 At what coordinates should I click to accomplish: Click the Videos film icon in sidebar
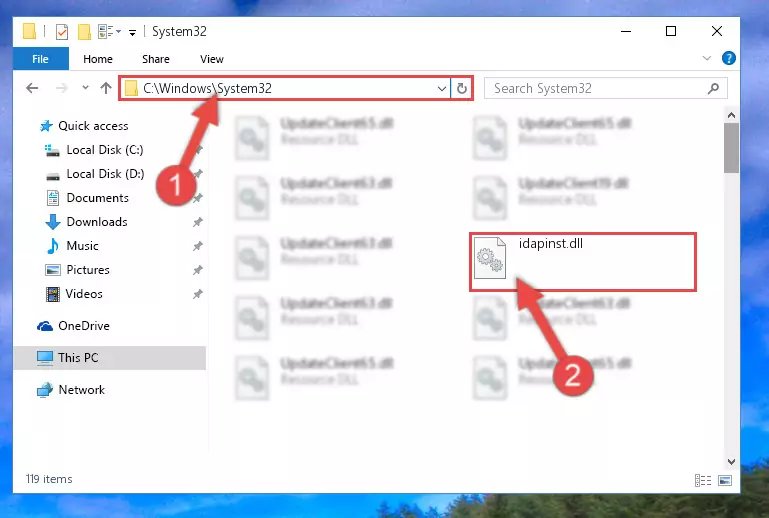52,294
